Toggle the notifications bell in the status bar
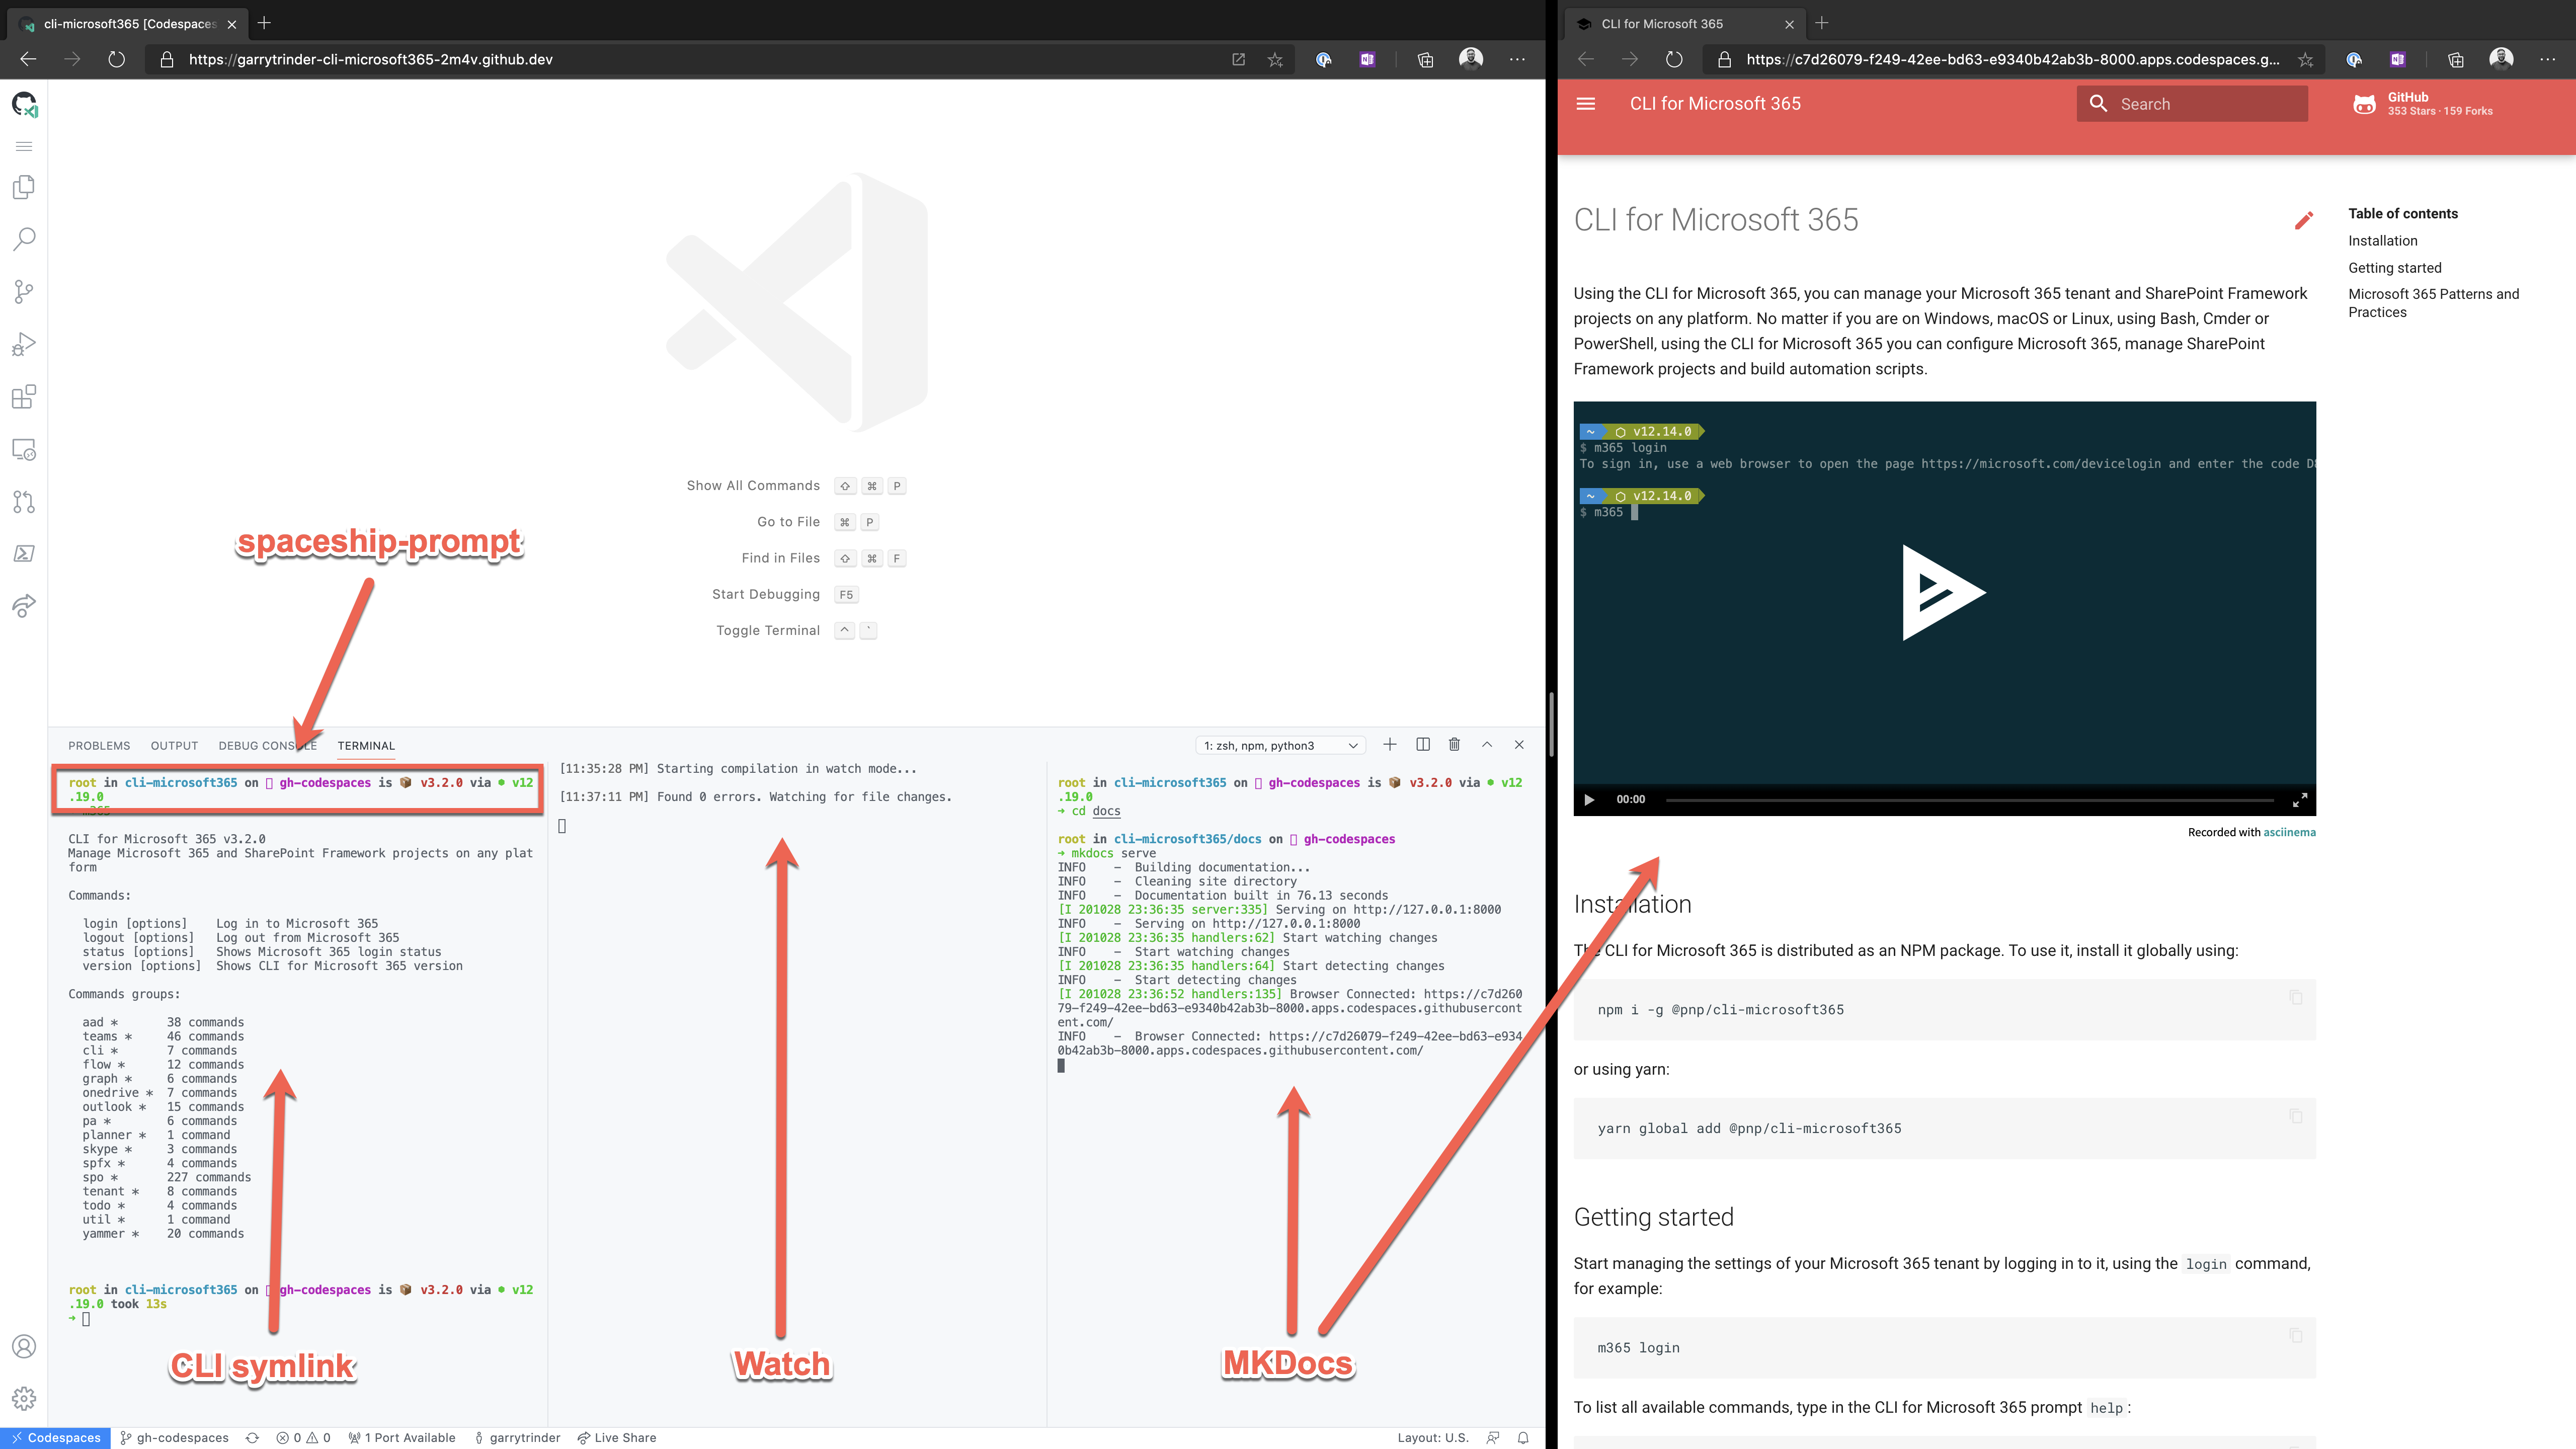The width and height of the screenshot is (2576, 1449). click(x=1522, y=1437)
